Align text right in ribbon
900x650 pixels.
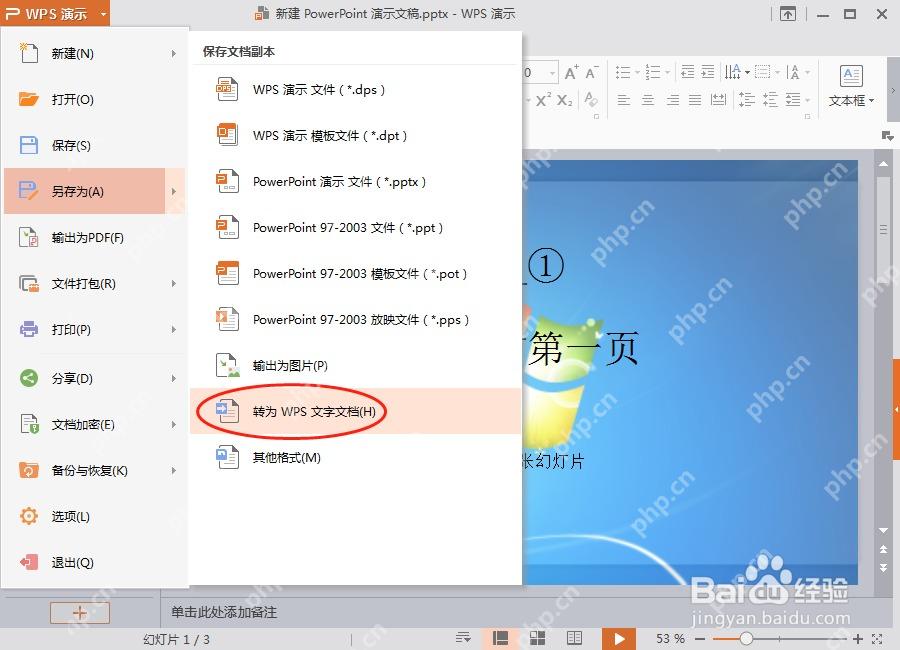(x=673, y=100)
